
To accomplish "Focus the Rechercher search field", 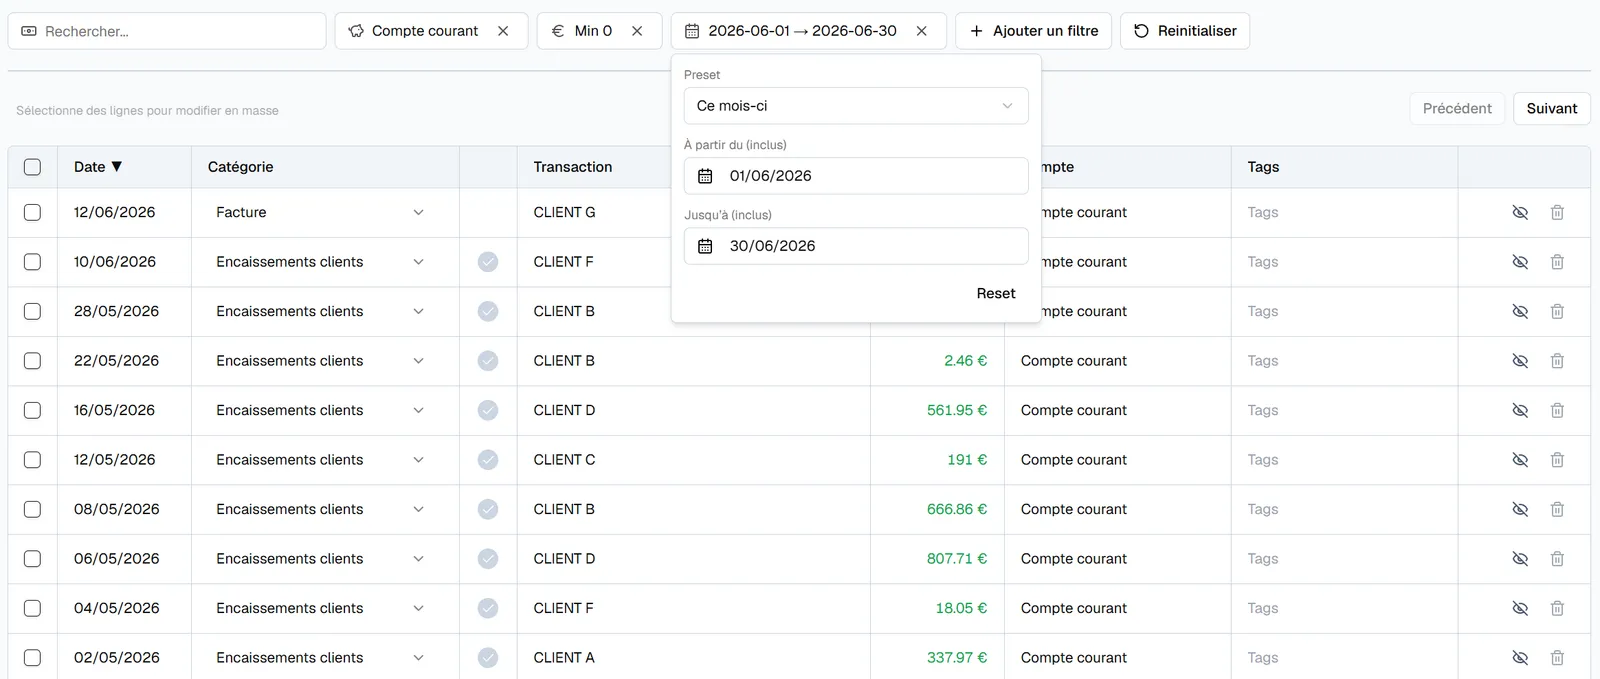I will (x=167, y=31).
